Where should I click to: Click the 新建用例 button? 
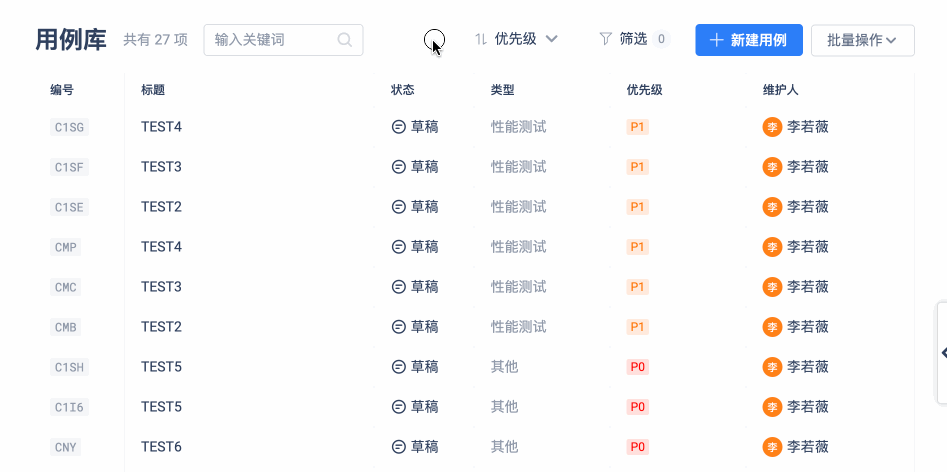(x=748, y=40)
